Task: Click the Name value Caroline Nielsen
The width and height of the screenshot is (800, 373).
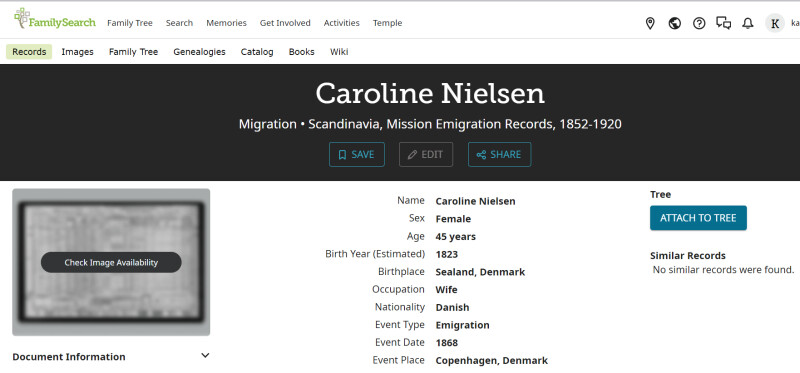Action: click(475, 201)
